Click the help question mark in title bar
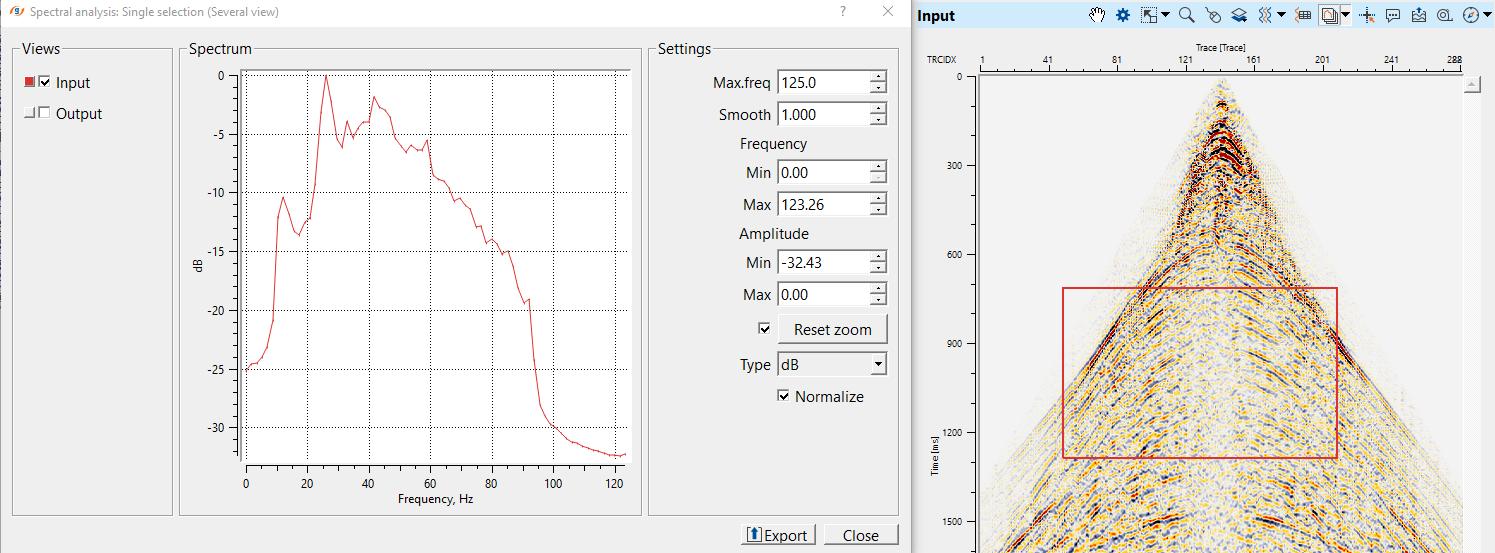 (842, 11)
